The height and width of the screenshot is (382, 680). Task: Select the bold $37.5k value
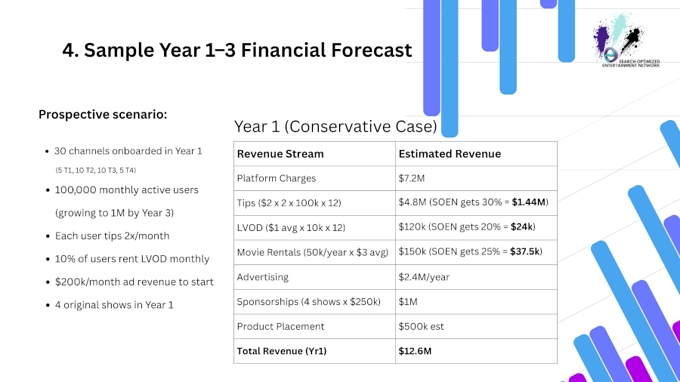(525, 251)
